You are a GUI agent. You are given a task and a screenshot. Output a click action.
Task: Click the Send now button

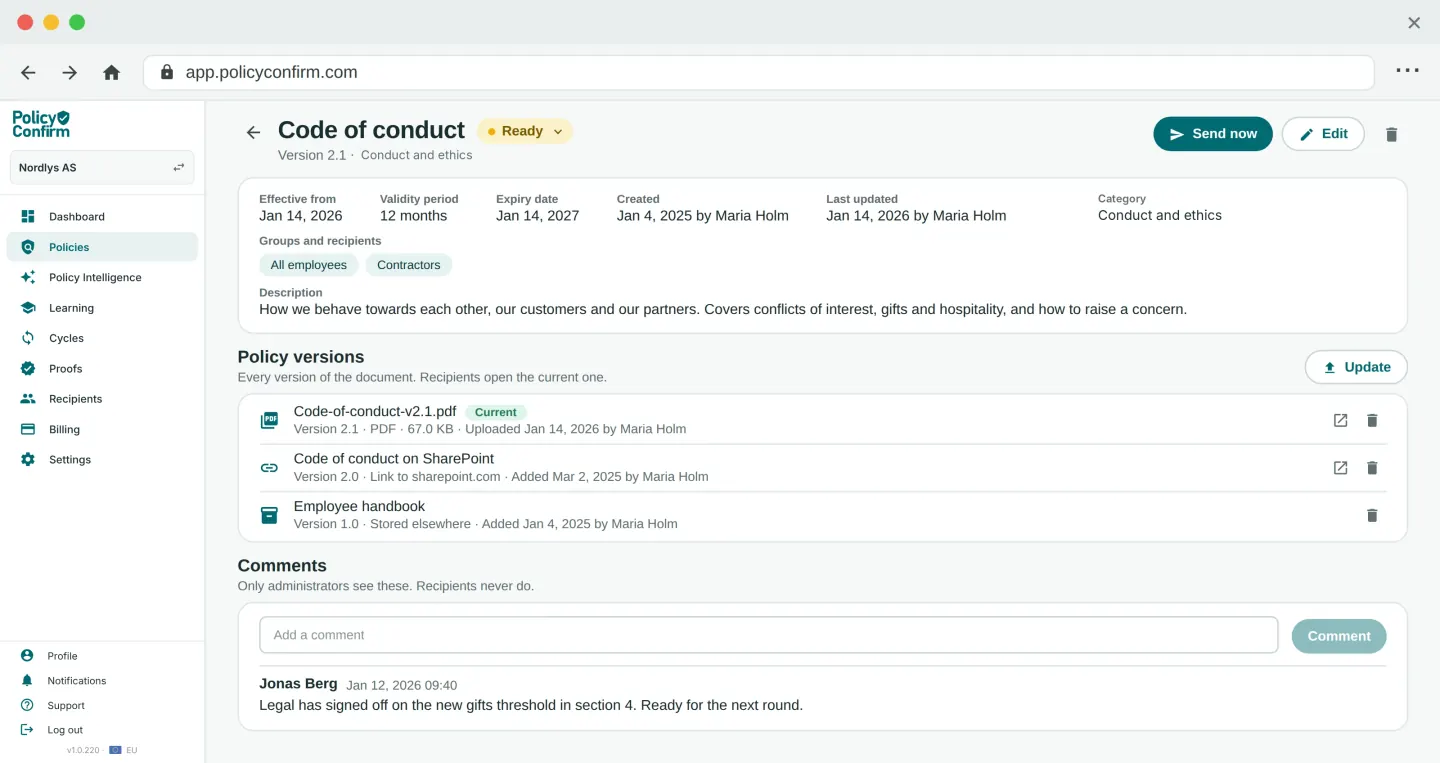click(1212, 134)
